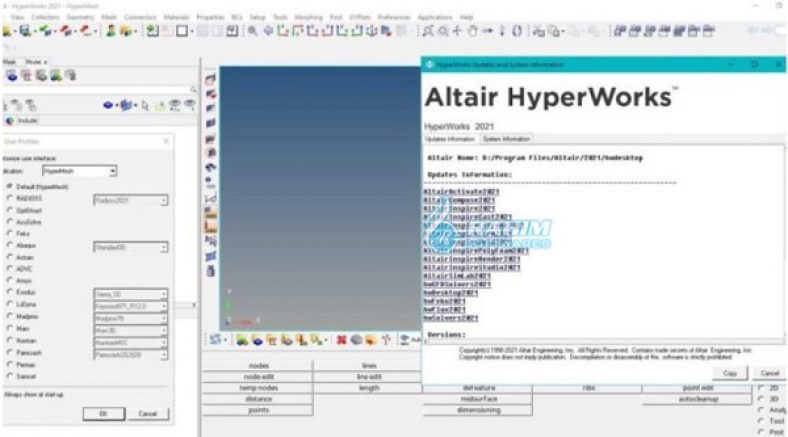788x437 pixels.
Task: Activate the pan hand icon
Action: pos(472,31)
